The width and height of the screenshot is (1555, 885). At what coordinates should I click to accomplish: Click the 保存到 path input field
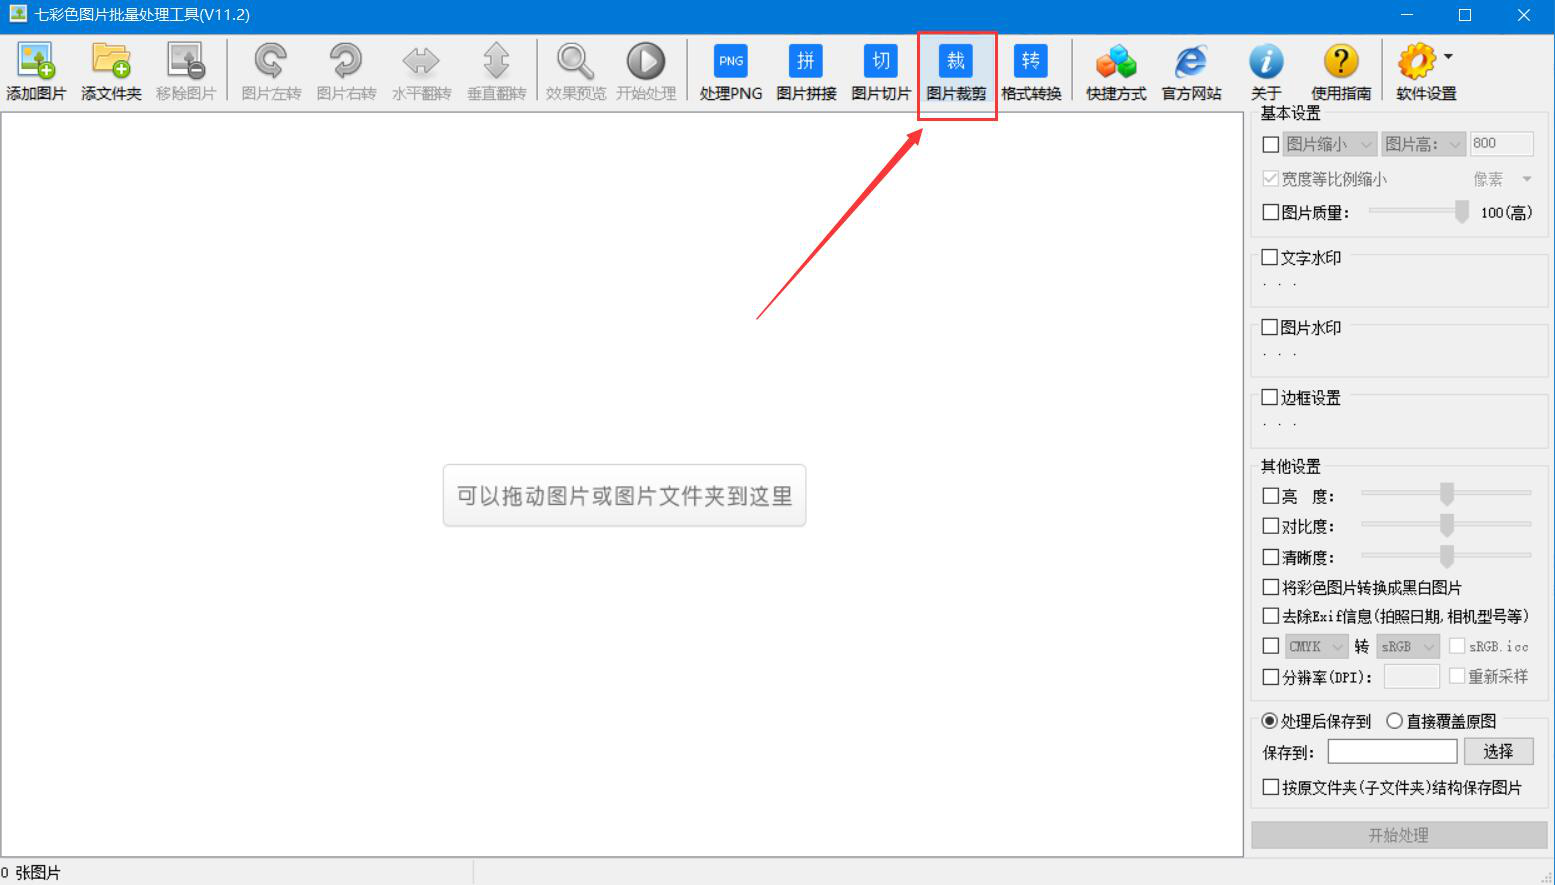point(1392,751)
